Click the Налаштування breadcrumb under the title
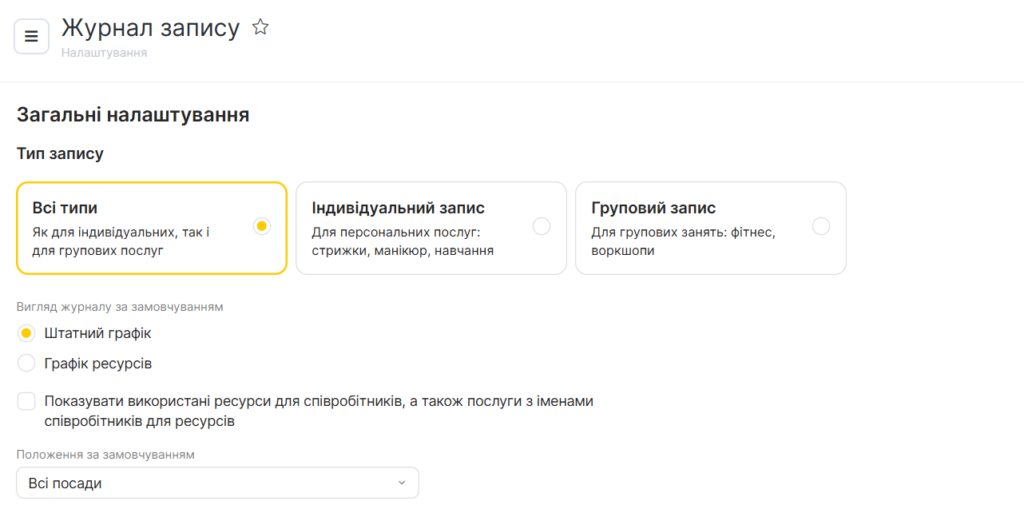 click(x=104, y=53)
